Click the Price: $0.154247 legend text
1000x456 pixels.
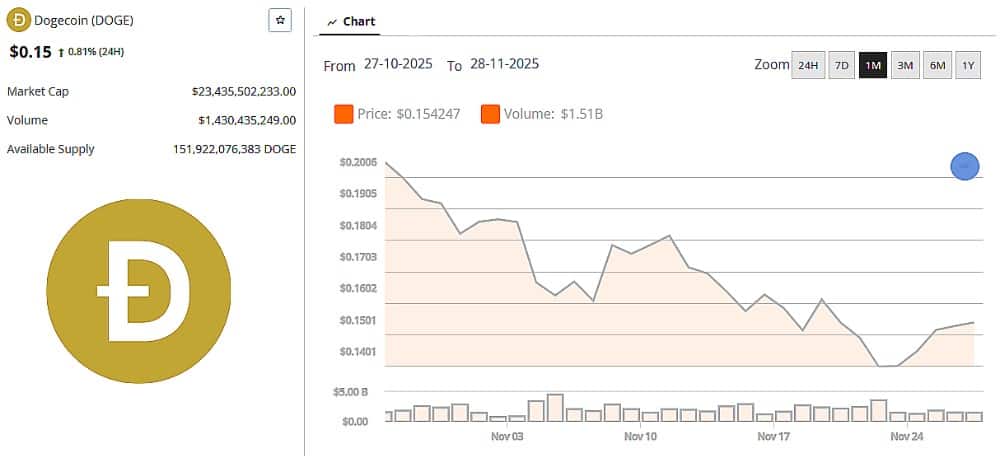pyautogui.click(x=409, y=115)
